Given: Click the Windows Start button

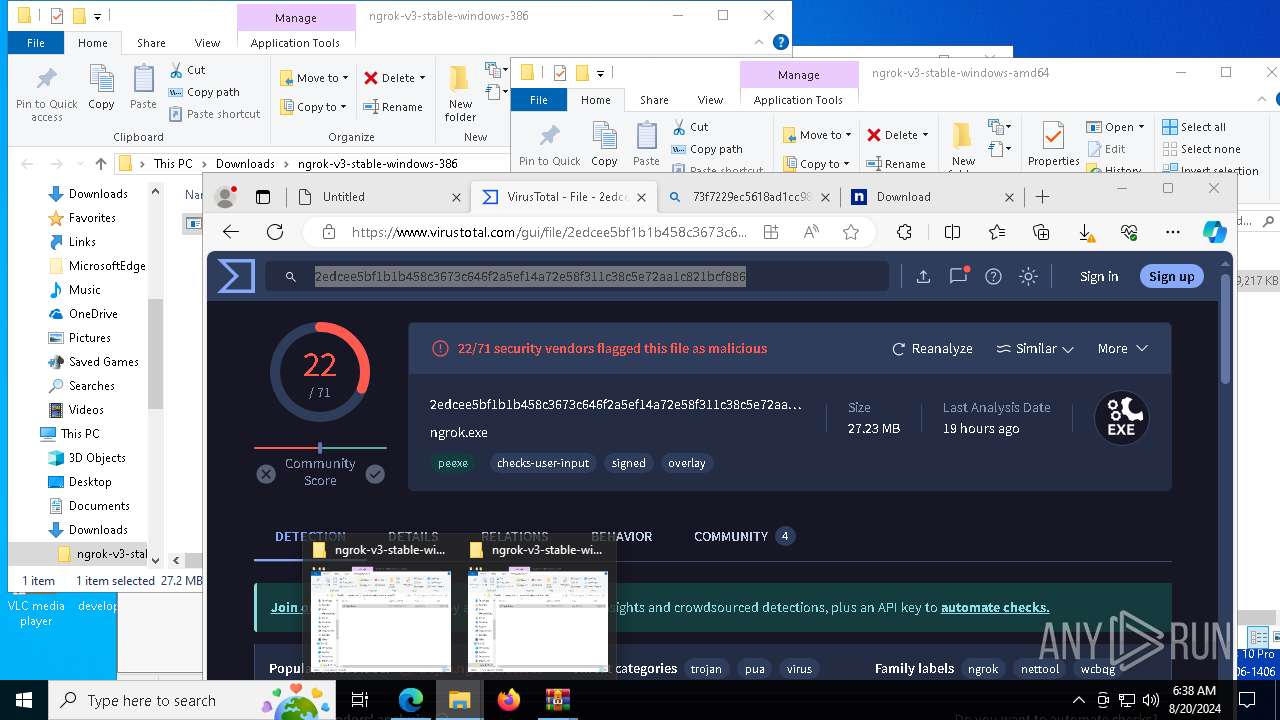Looking at the screenshot, I should [23, 700].
